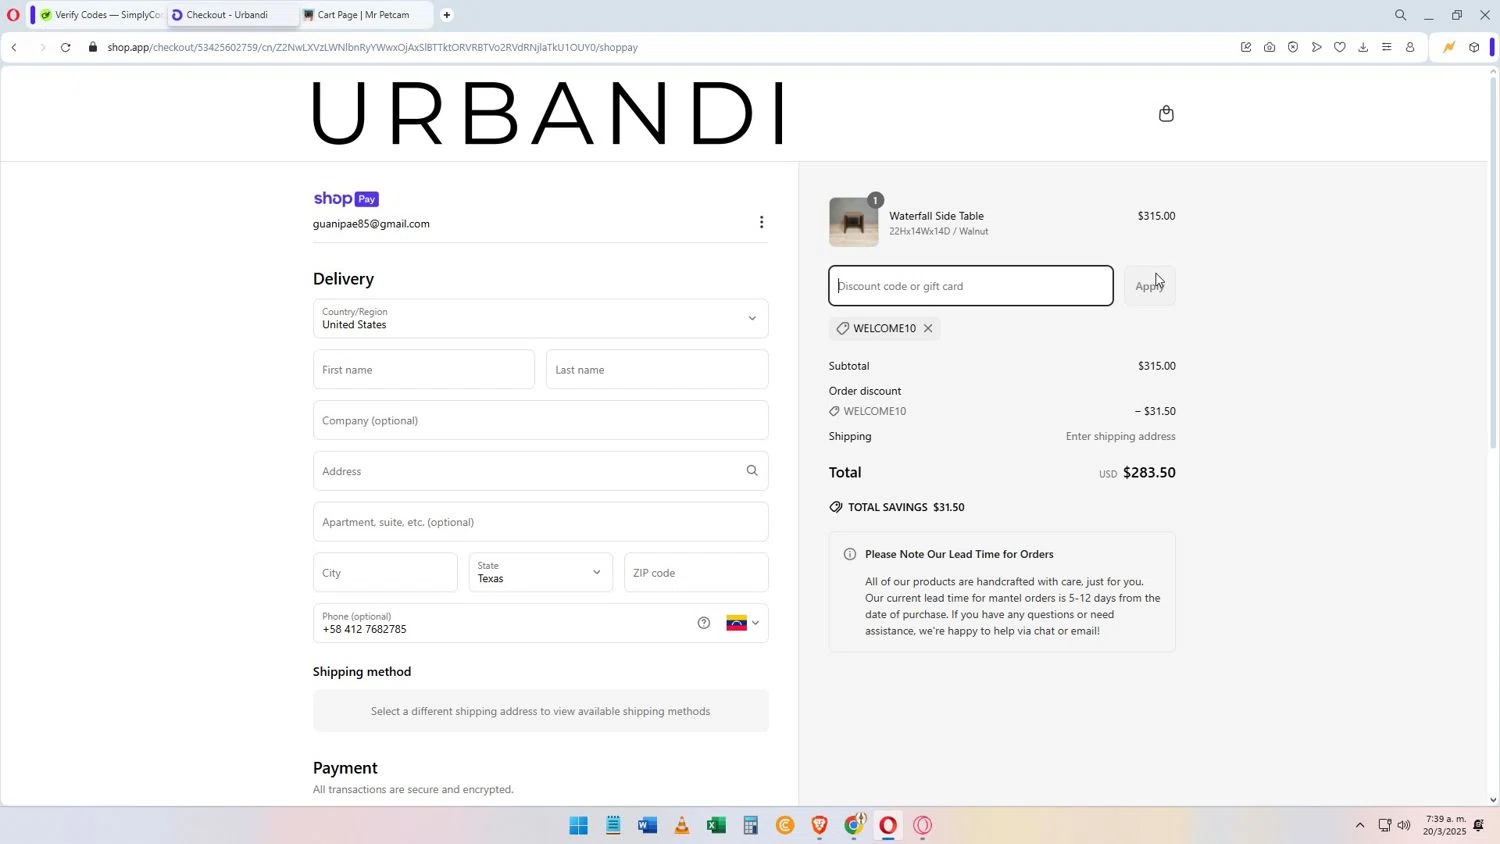Select the Checkout - Urbandi tab

click(x=230, y=15)
